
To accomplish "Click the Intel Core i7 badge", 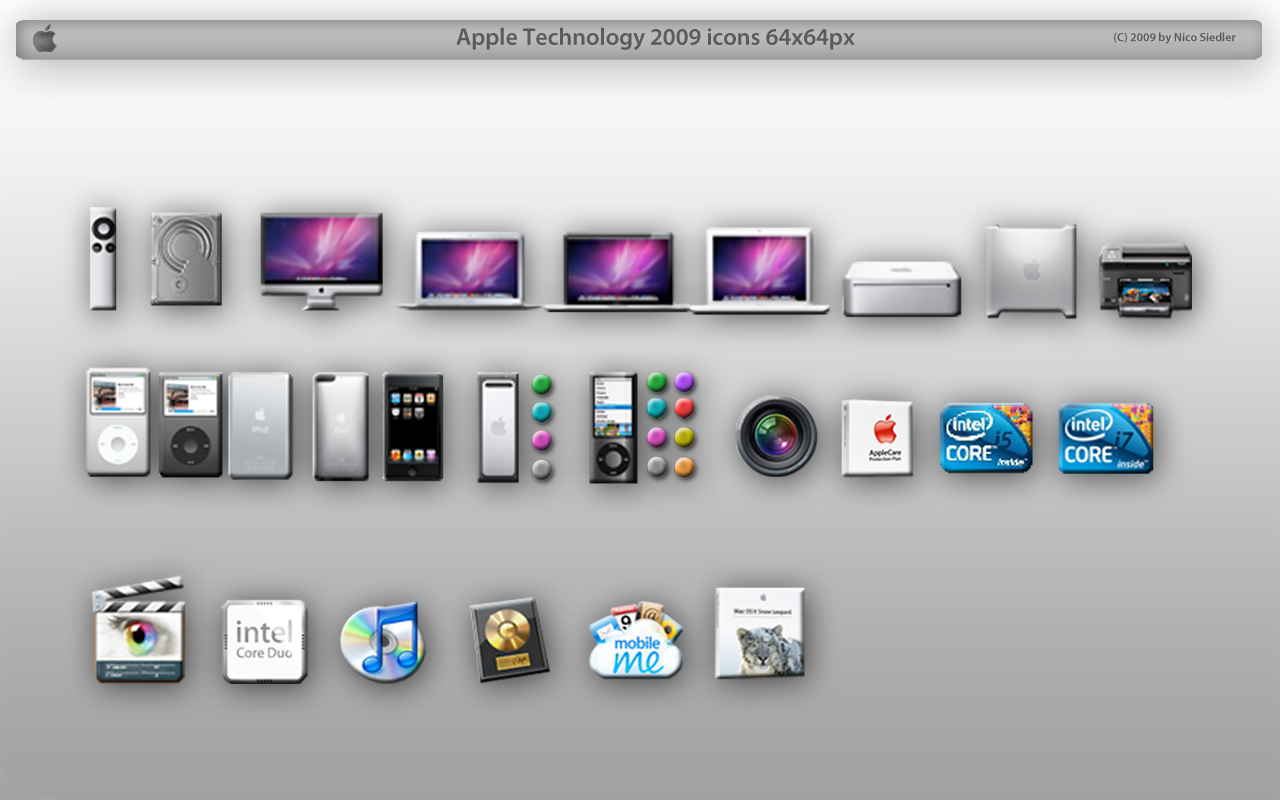I will (x=1105, y=437).
